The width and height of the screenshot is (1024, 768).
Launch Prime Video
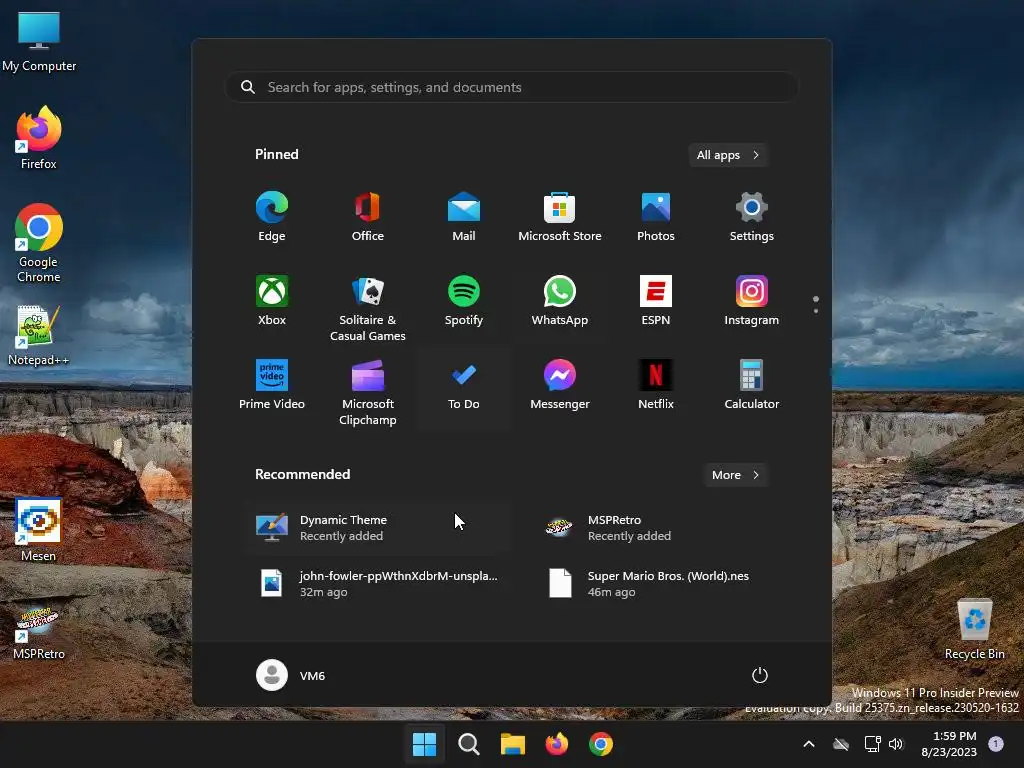[x=272, y=385]
